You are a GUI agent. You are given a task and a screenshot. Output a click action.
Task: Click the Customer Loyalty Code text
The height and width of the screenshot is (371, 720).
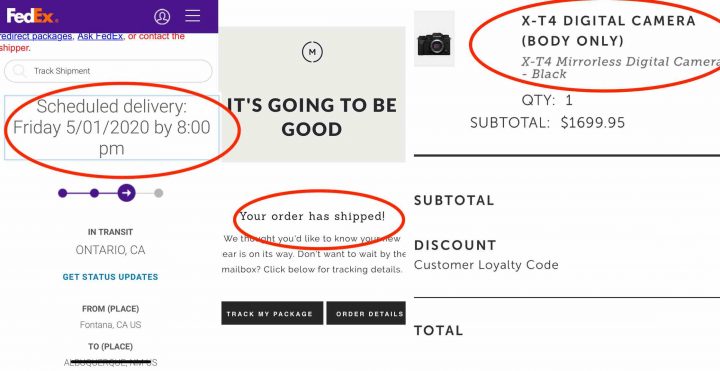[486, 265]
